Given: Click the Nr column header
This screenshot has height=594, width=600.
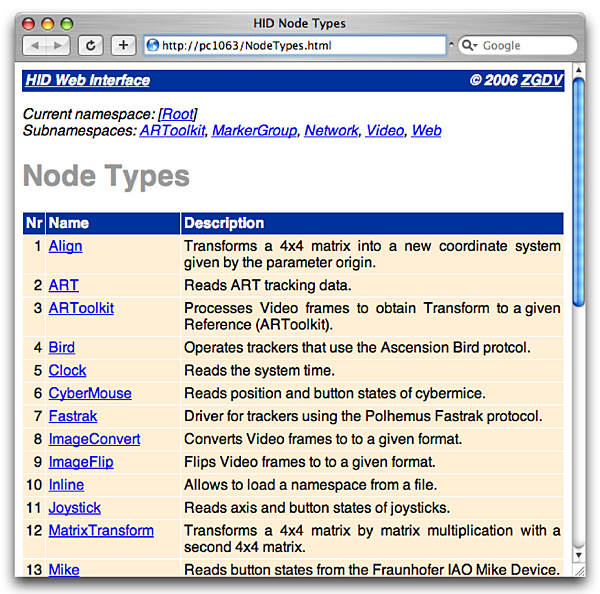Looking at the screenshot, I should [34, 223].
